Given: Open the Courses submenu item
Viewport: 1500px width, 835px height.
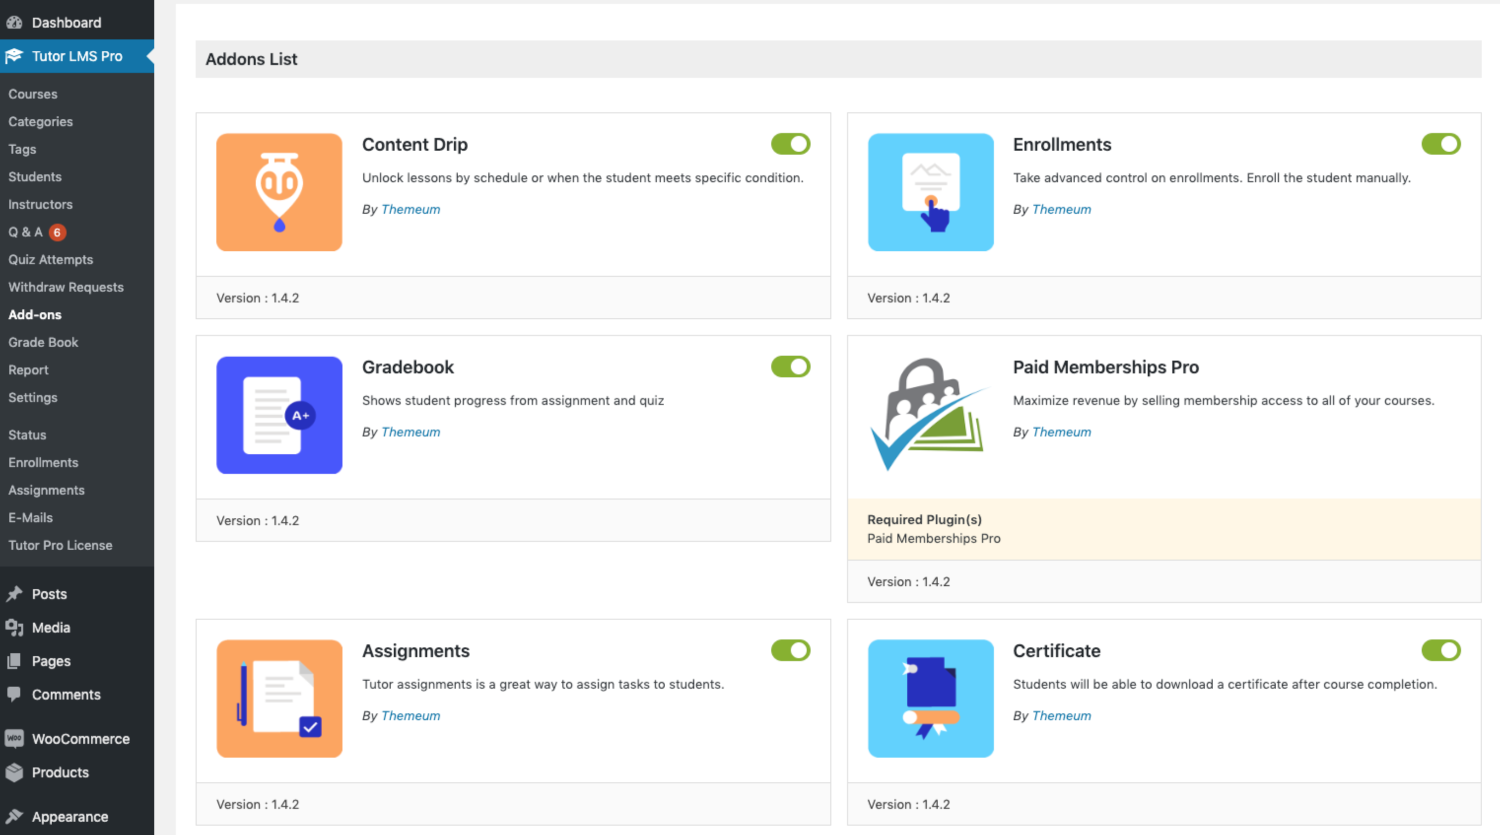Looking at the screenshot, I should click(33, 94).
